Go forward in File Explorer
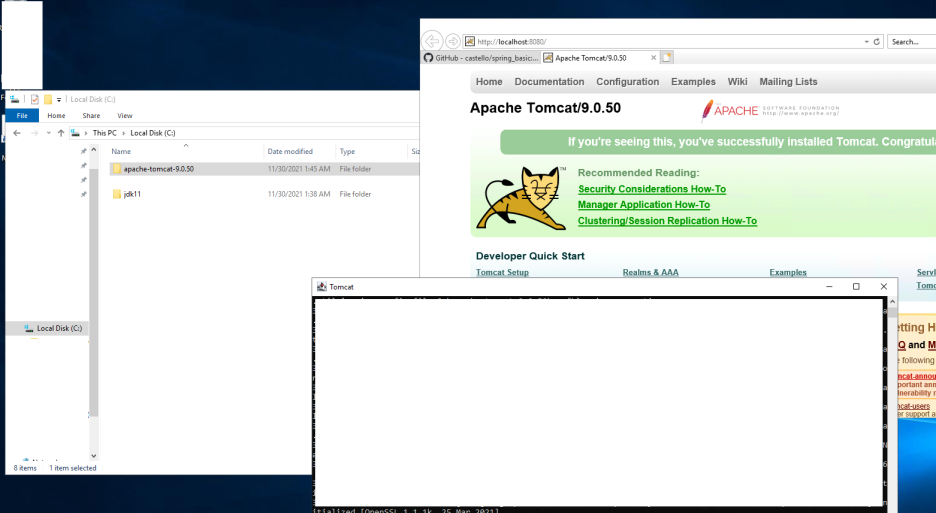This screenshot has width=936, height=513. (34, 133)
